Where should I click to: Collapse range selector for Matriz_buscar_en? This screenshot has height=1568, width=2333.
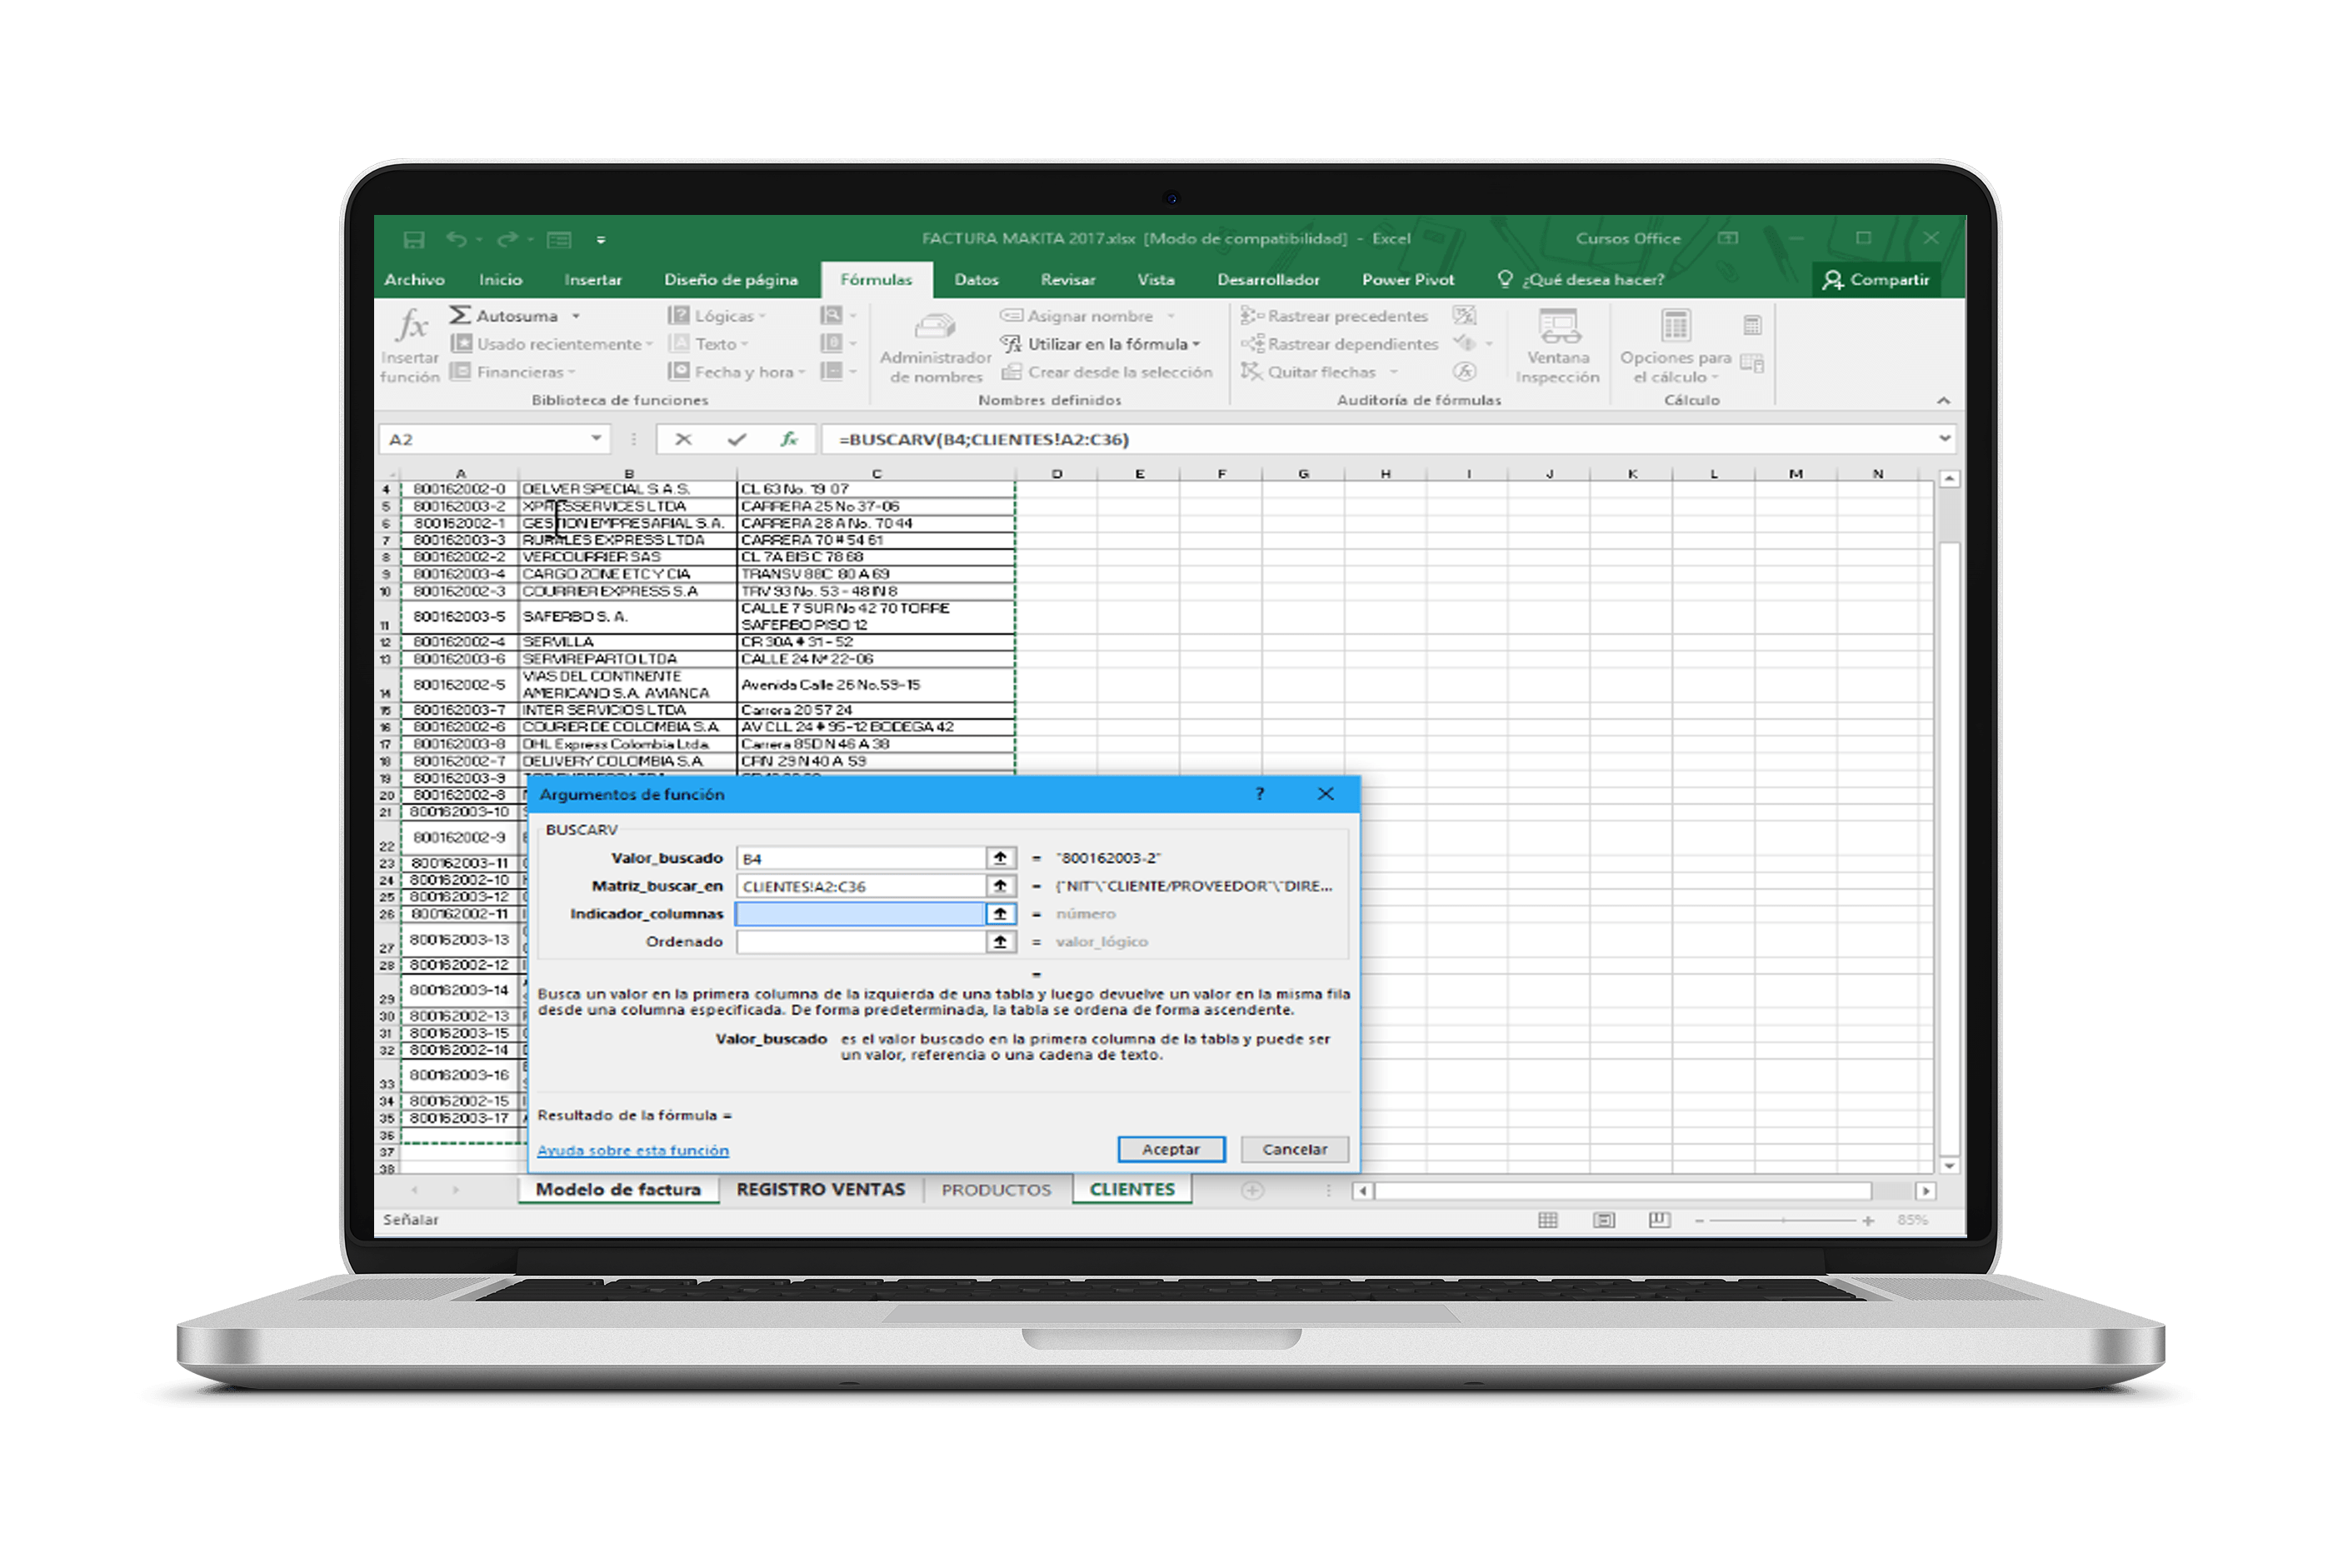click(1000, 886)
